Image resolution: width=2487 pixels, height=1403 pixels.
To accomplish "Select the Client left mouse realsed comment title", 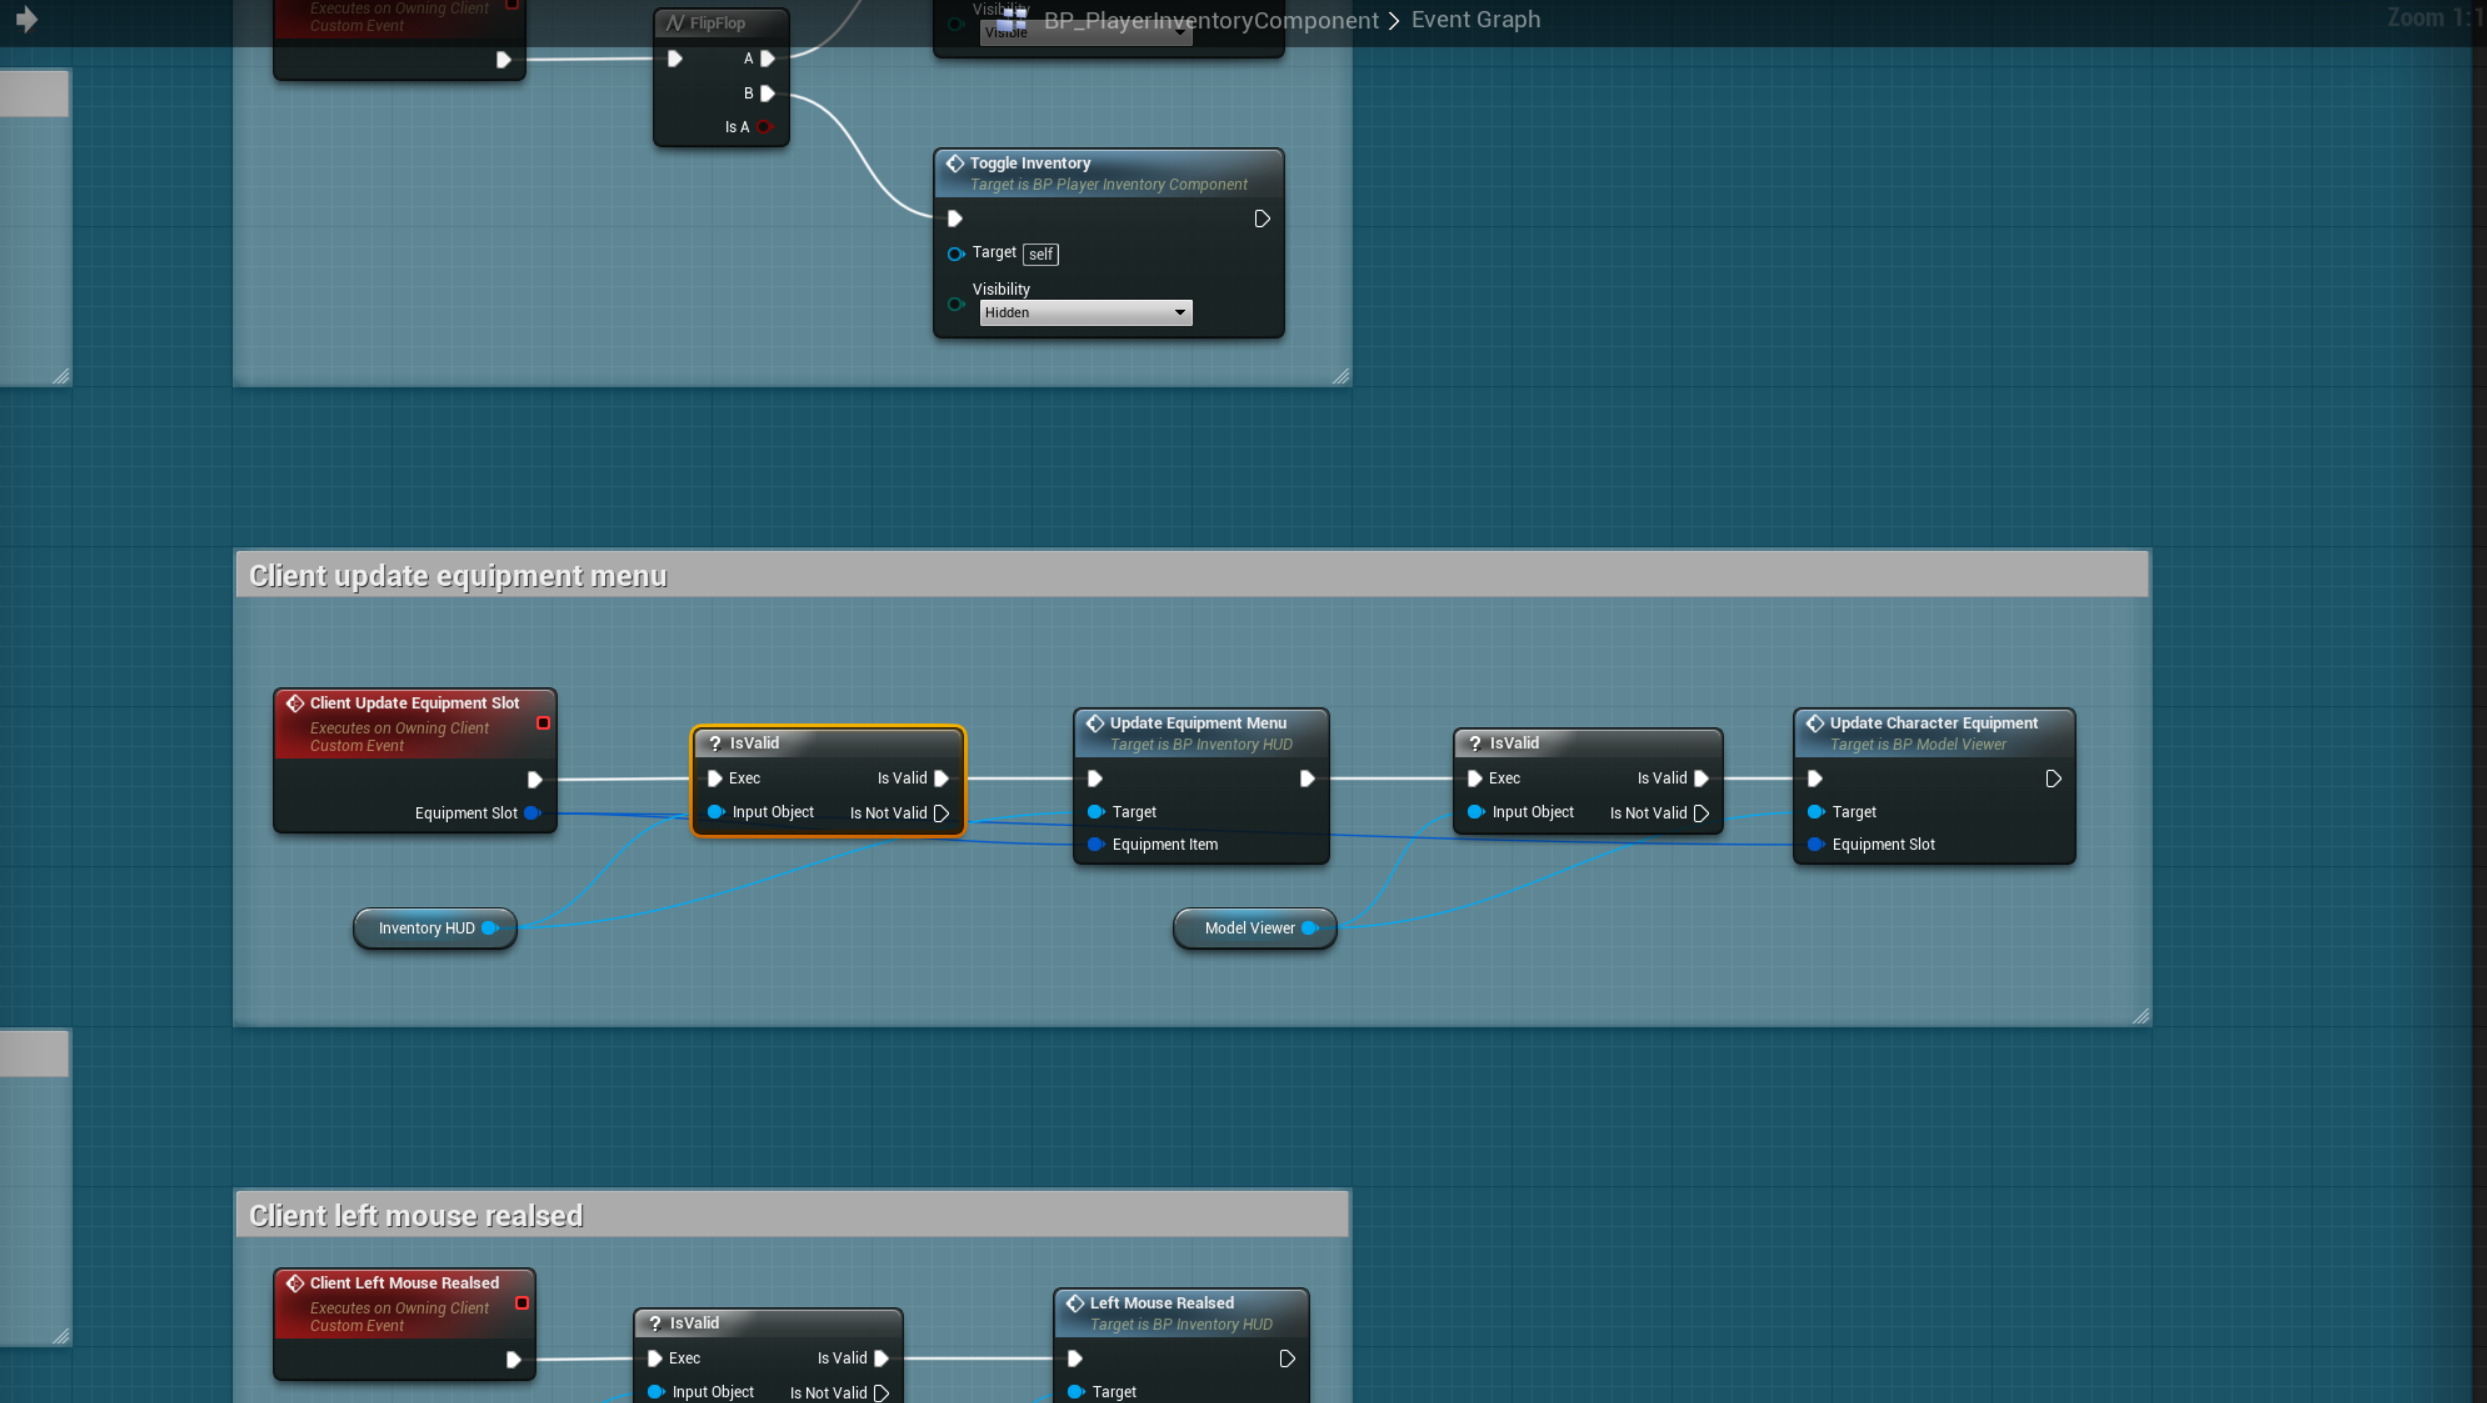I will click(x=416, y=1215).
